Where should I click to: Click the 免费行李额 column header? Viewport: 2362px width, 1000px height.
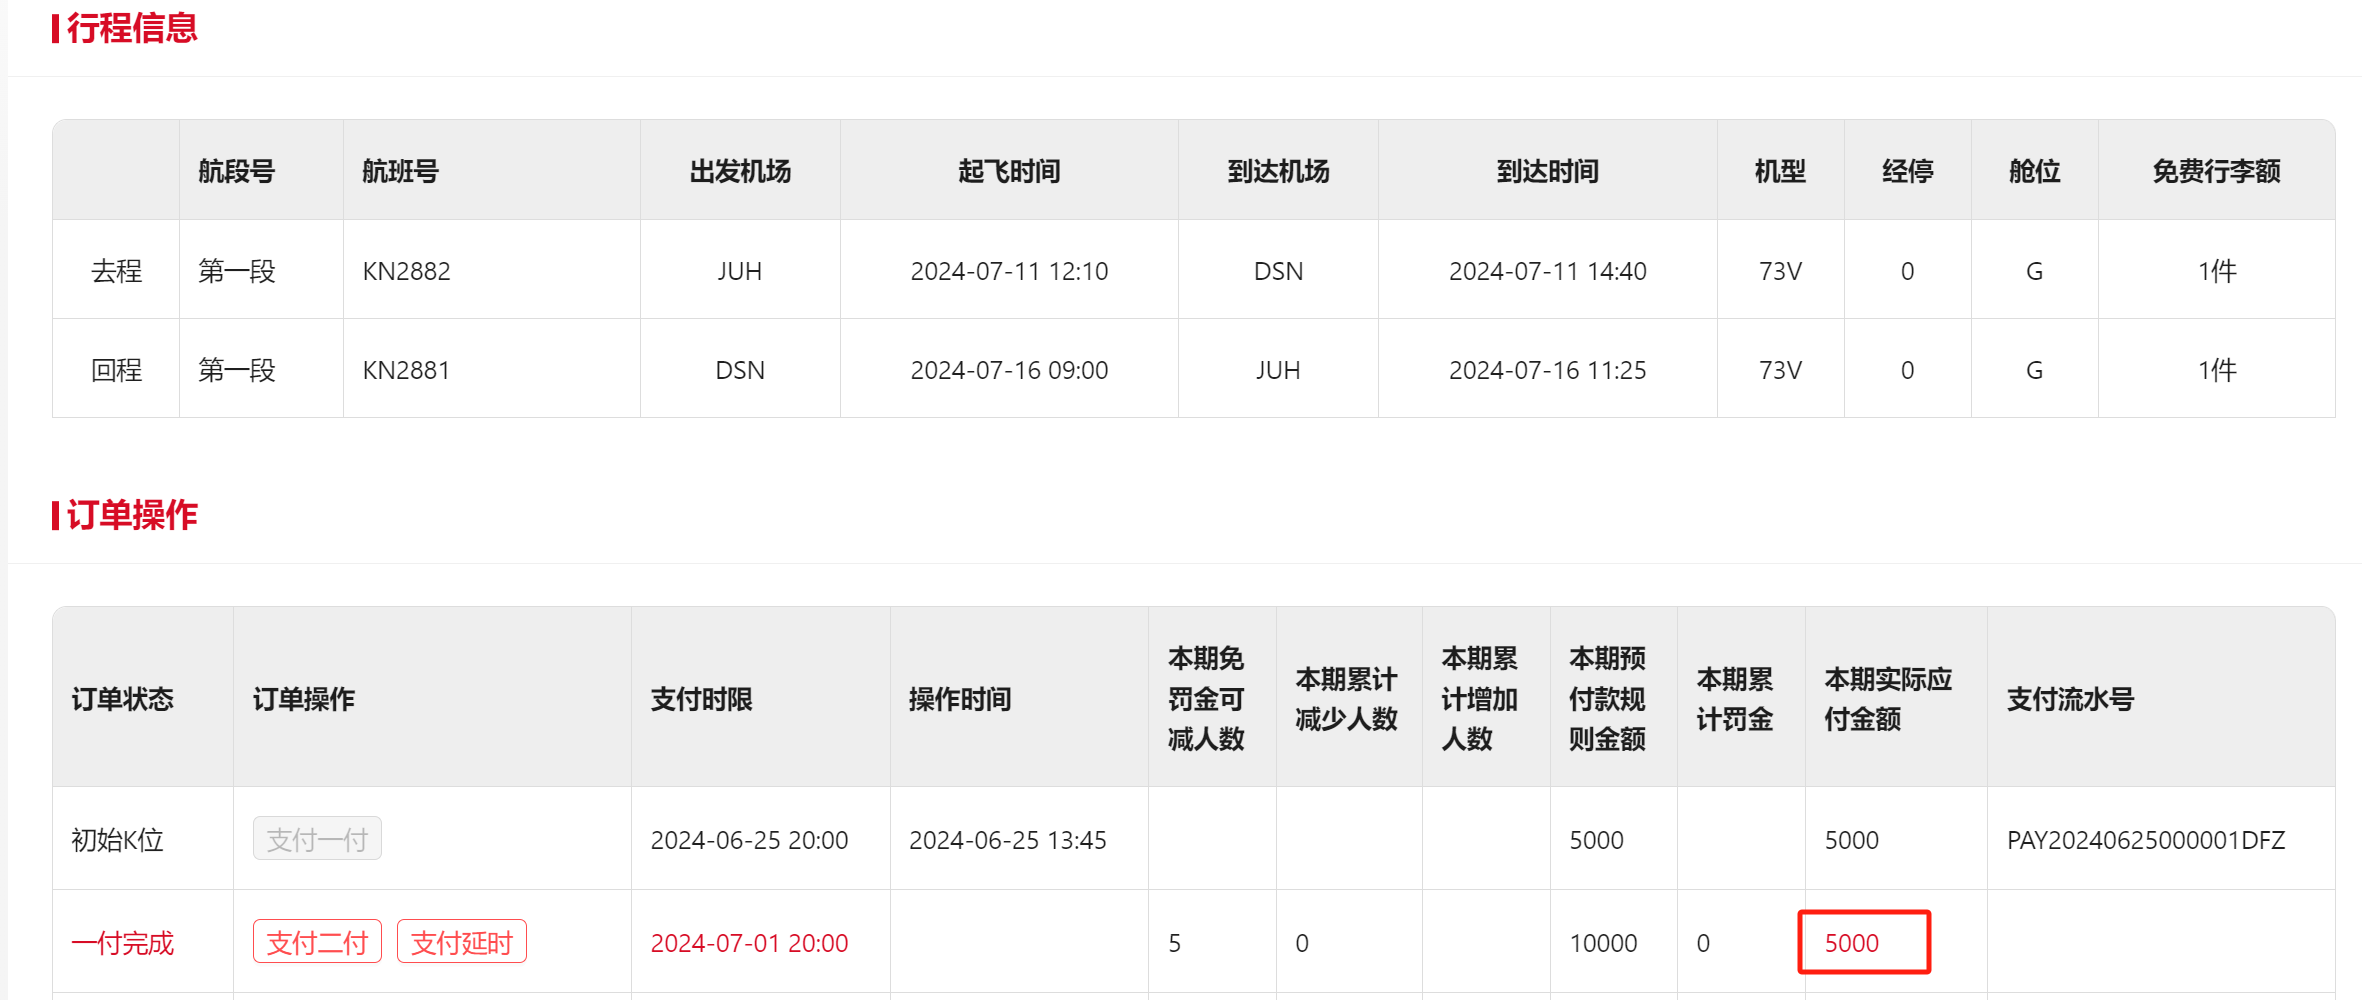tap(2216, 171)
